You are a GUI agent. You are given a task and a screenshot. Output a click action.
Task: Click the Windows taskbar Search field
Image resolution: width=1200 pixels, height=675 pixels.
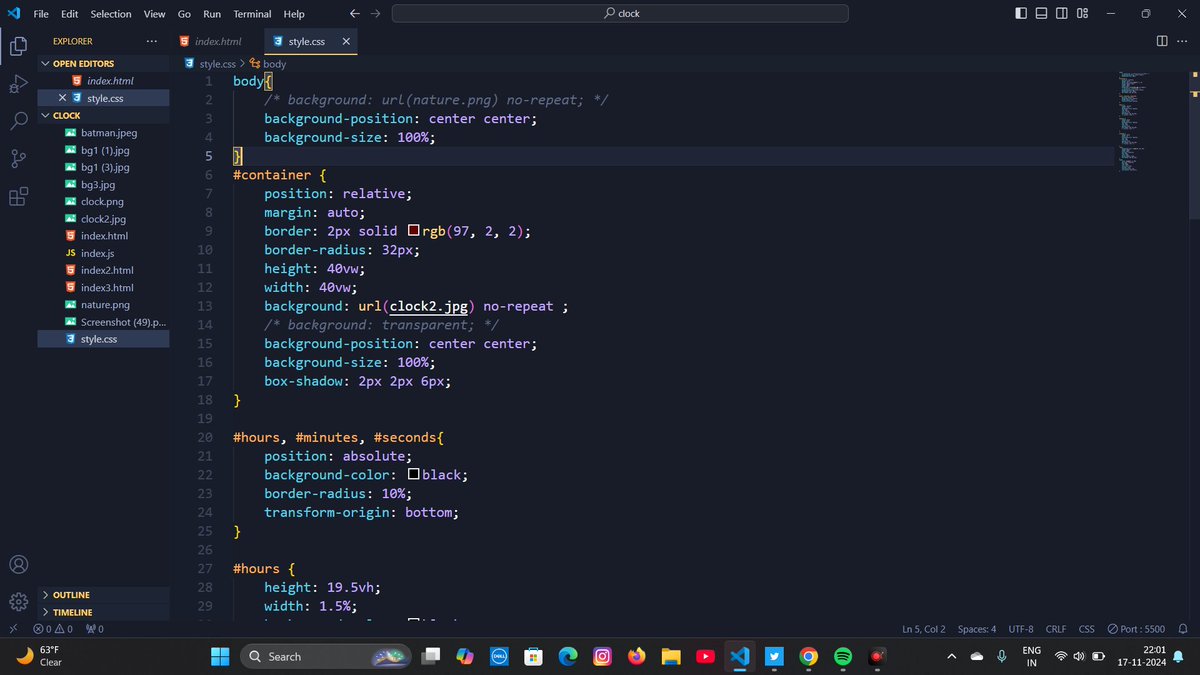pos(326,656)
